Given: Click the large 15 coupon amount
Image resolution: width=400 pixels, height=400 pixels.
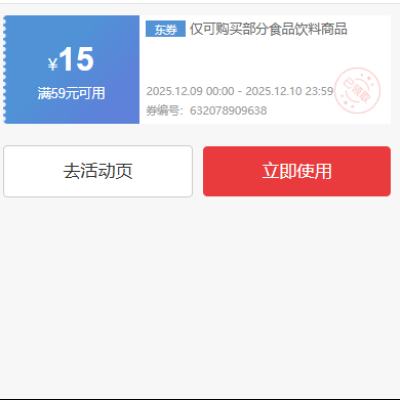Looking at the screenshot, I should (x=77, y=59).
